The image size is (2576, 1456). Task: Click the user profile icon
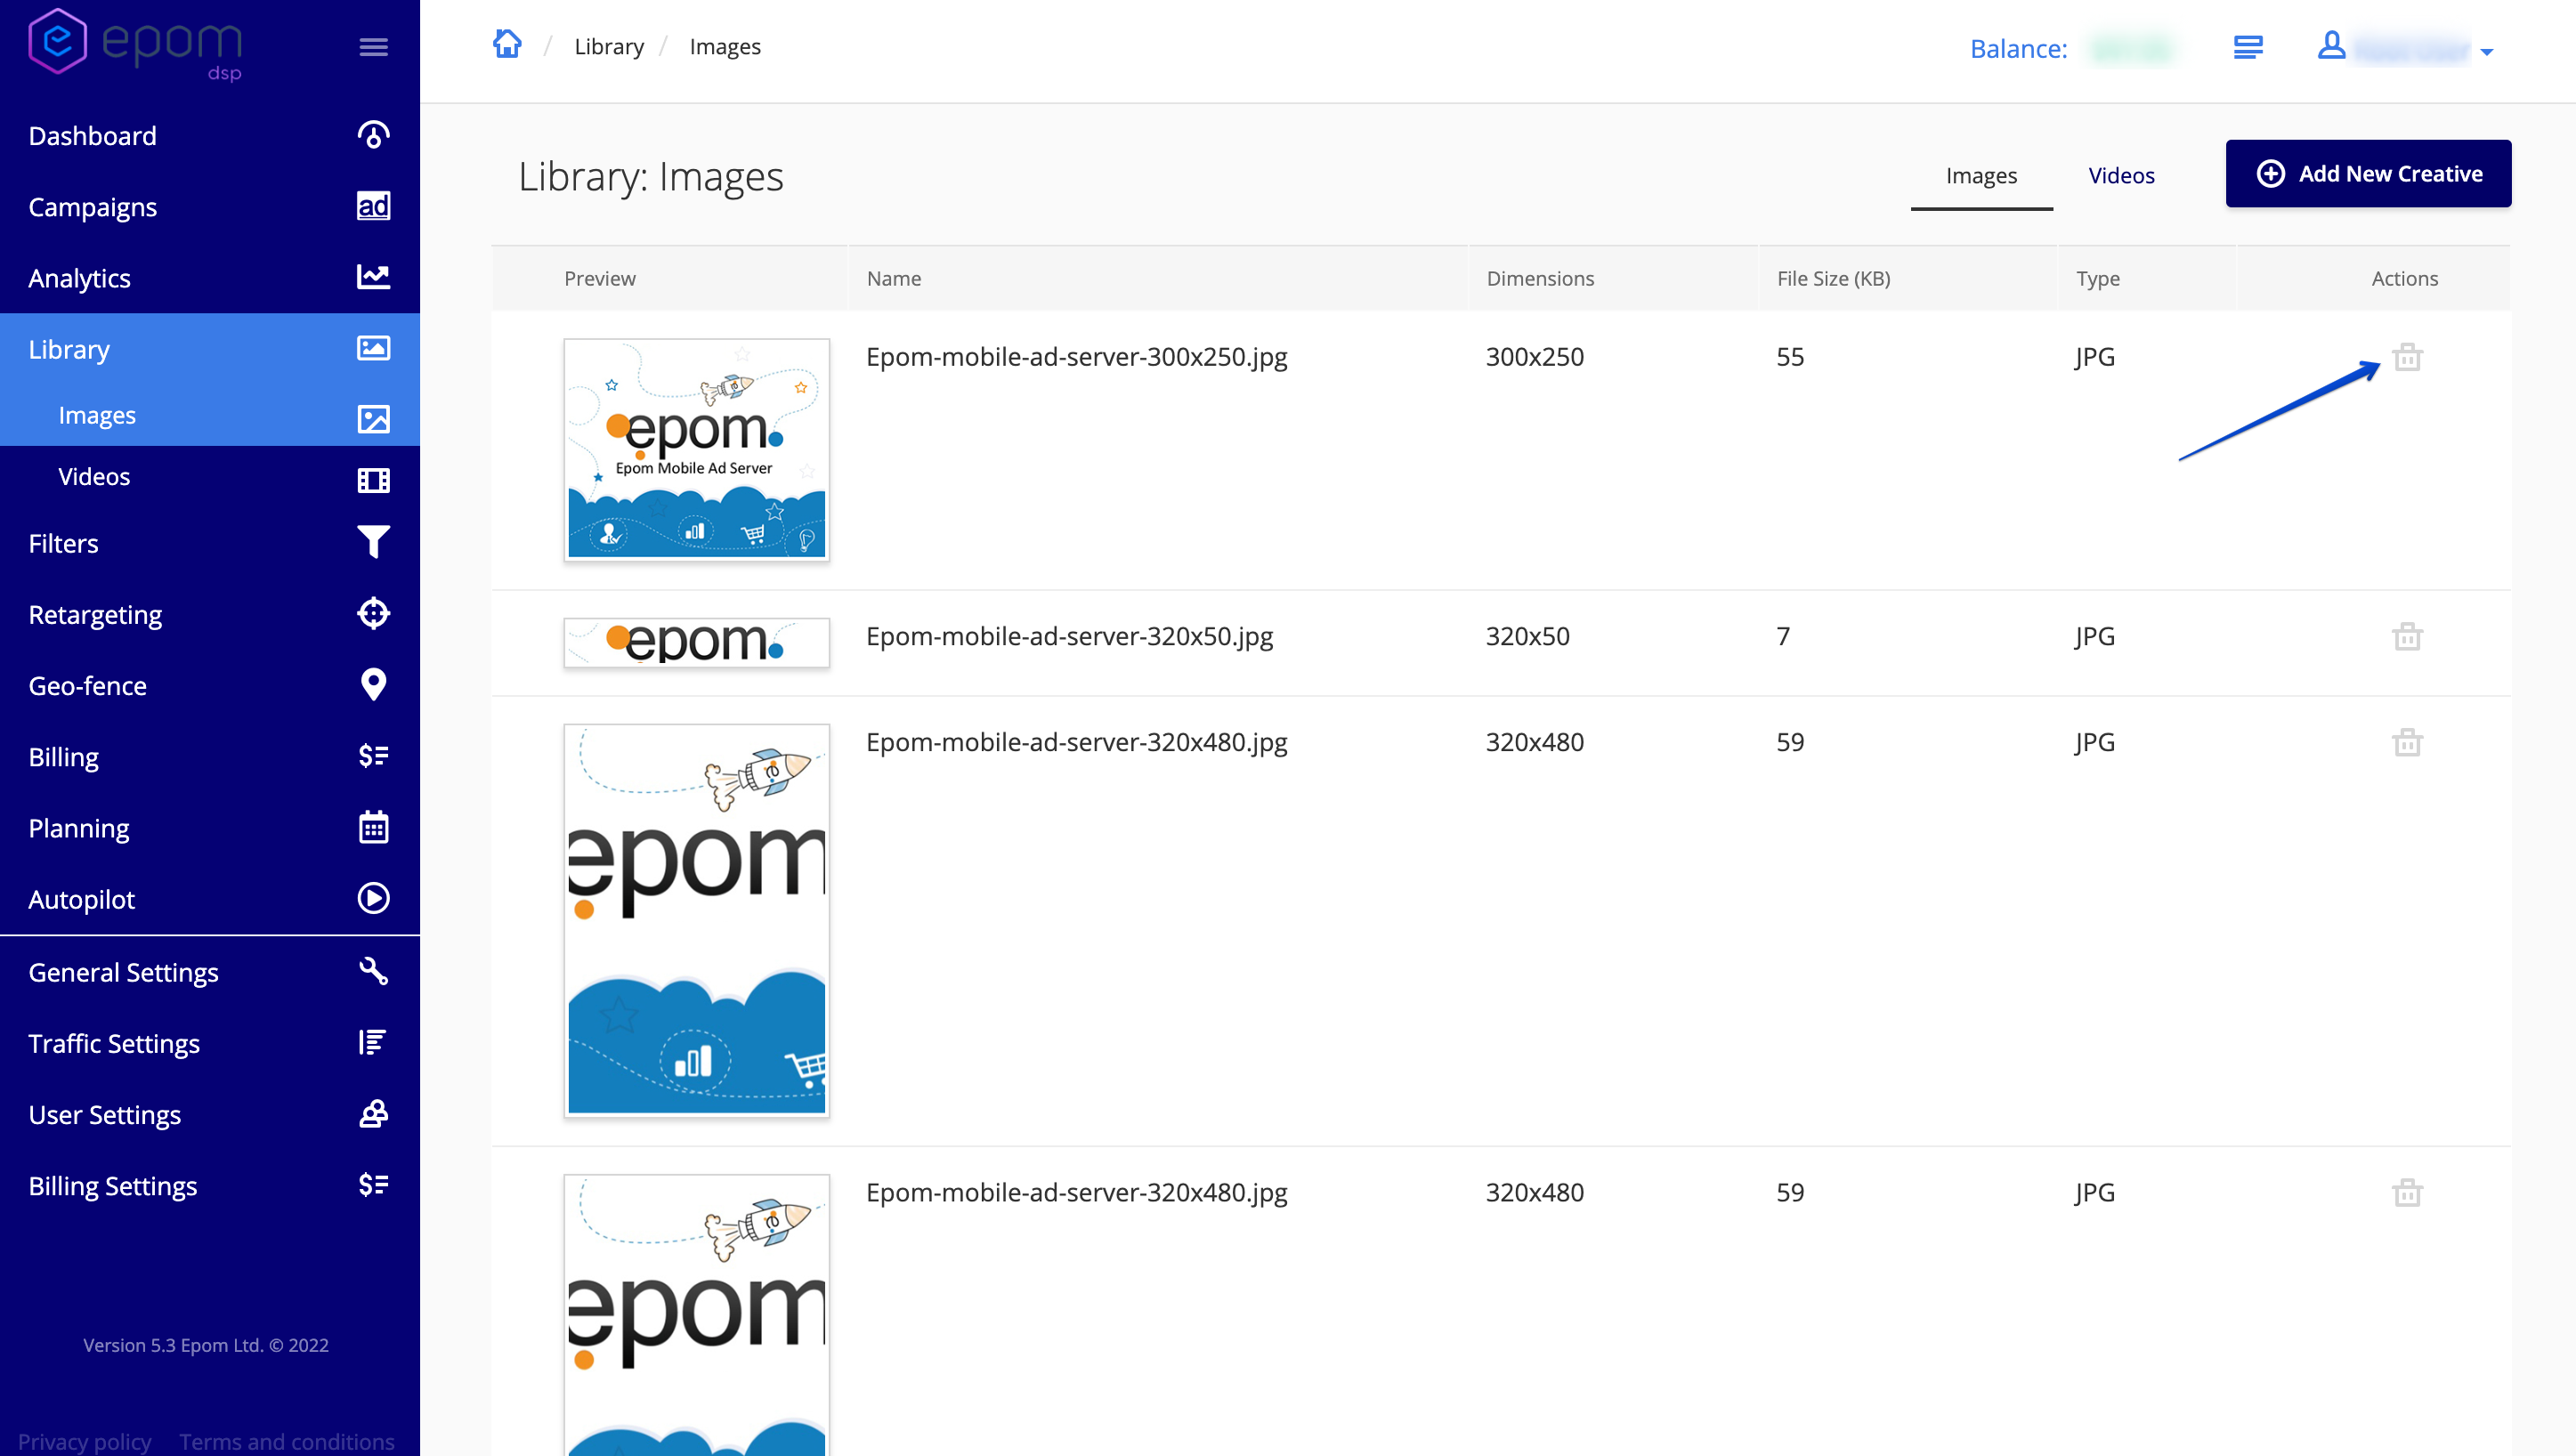pyautogui.click(x=2331, y=46)
